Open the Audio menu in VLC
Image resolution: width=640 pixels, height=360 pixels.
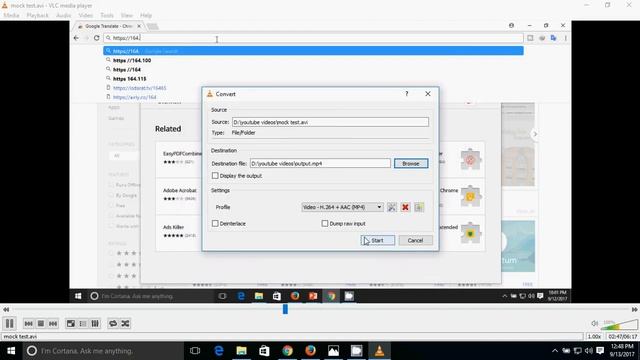coord(63,15)
